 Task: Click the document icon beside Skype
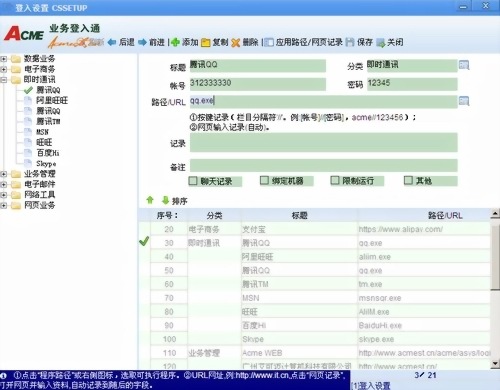29,163
